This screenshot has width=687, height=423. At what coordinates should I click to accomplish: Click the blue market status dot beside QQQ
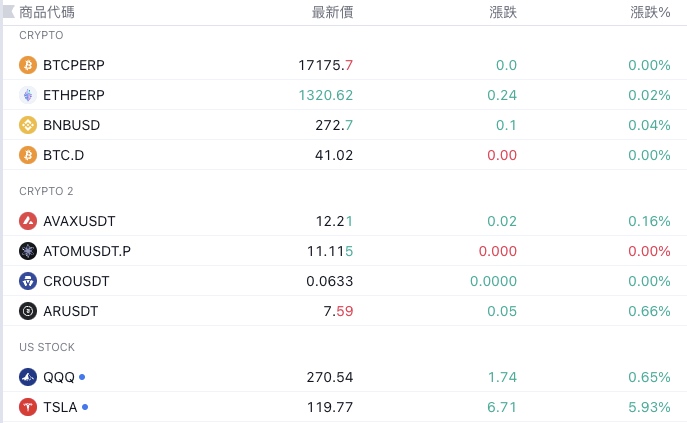click(82, 377)
